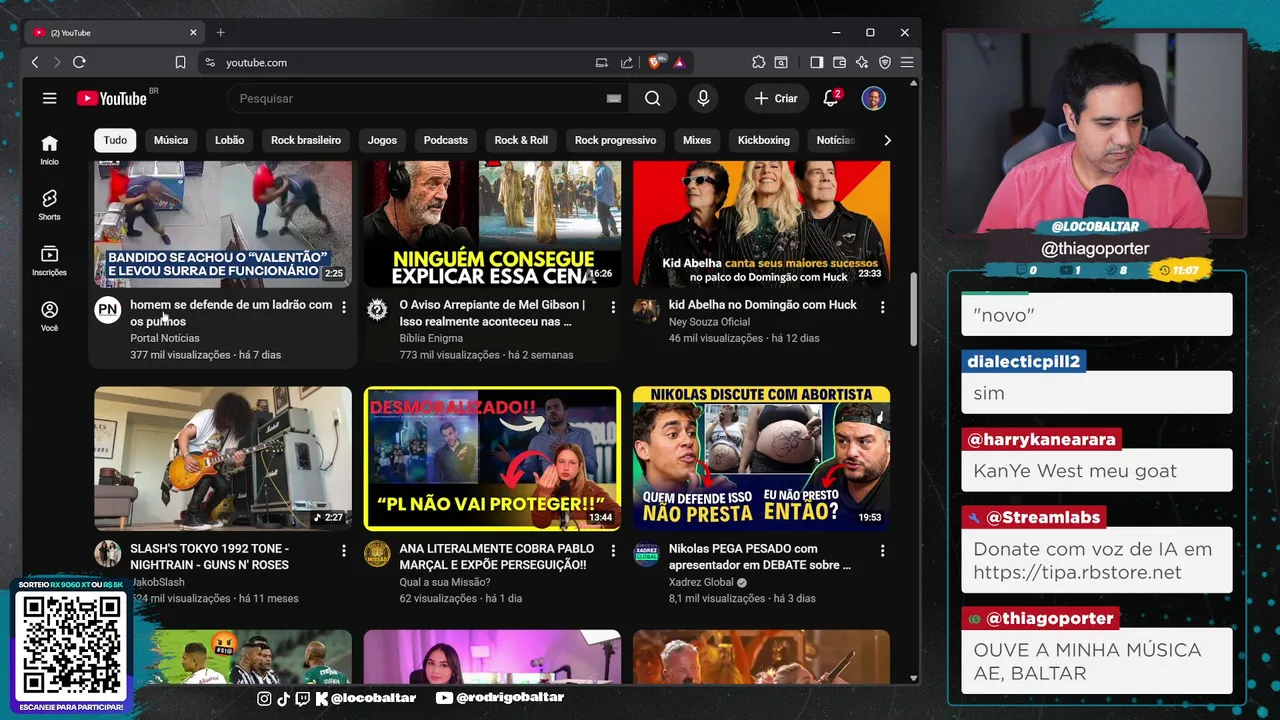Click the search magnifier button
The width and height of the screenshot is (1280, 720).
point(652,98)
